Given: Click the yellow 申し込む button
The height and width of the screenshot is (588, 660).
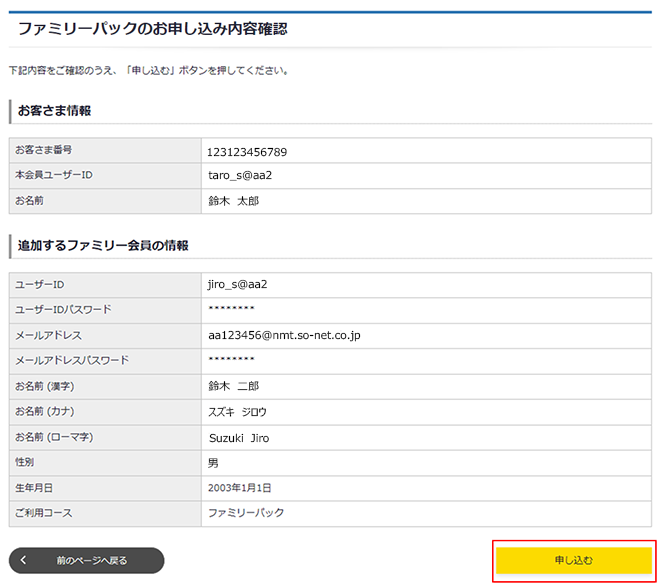Looking at the screenshot, I should tap(573, 560).
